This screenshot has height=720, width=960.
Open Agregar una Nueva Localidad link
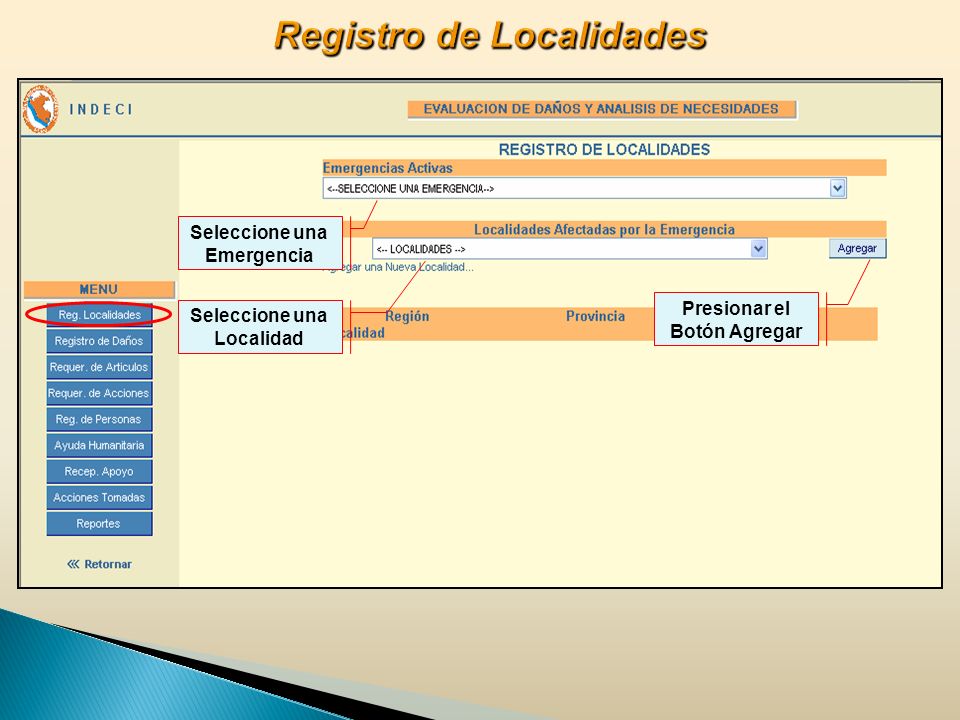coord(398,268)
